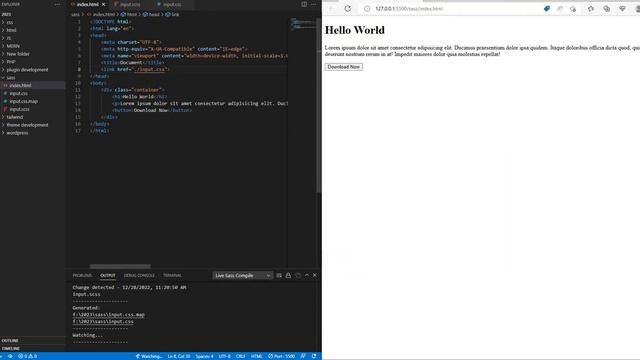Select the Output panel tab
This screenshot has width=640, height=360.
pyautogui.click(x=108, y=276)
